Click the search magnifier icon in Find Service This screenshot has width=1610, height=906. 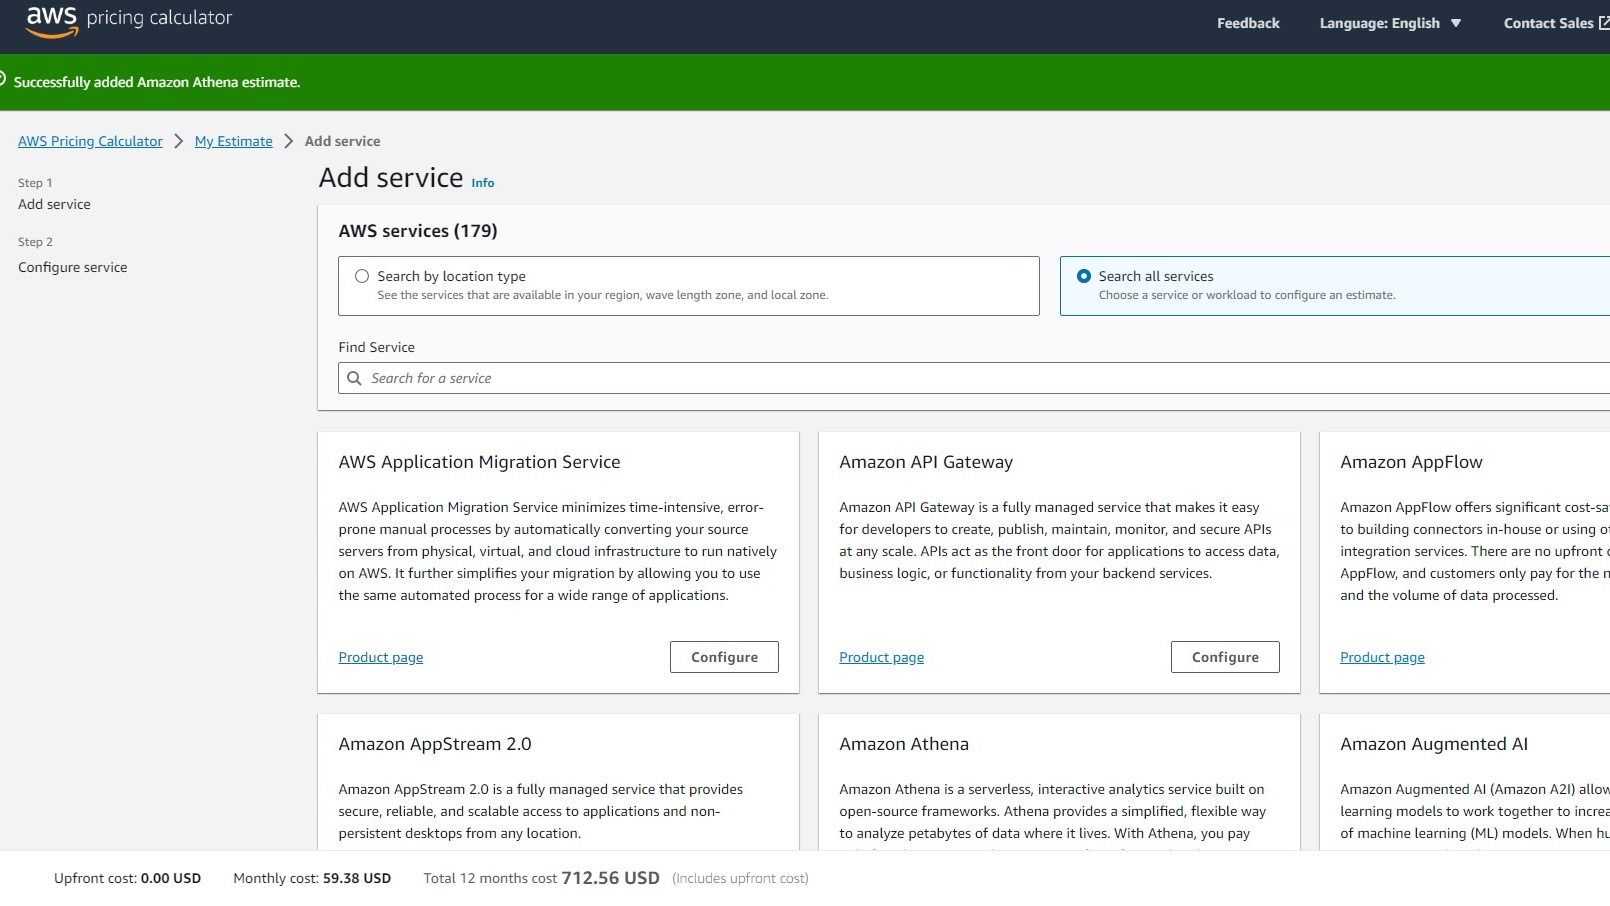354,378
